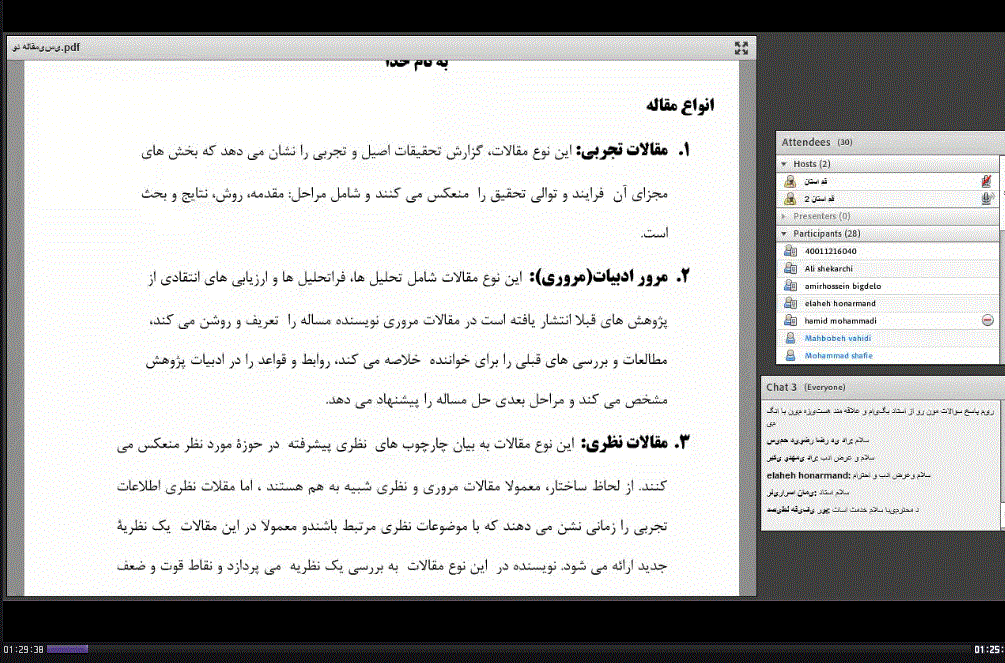Click the avatar icon next to 40011216040
The height and width of the screenshot is (663, 1005).
pos(789,251)
